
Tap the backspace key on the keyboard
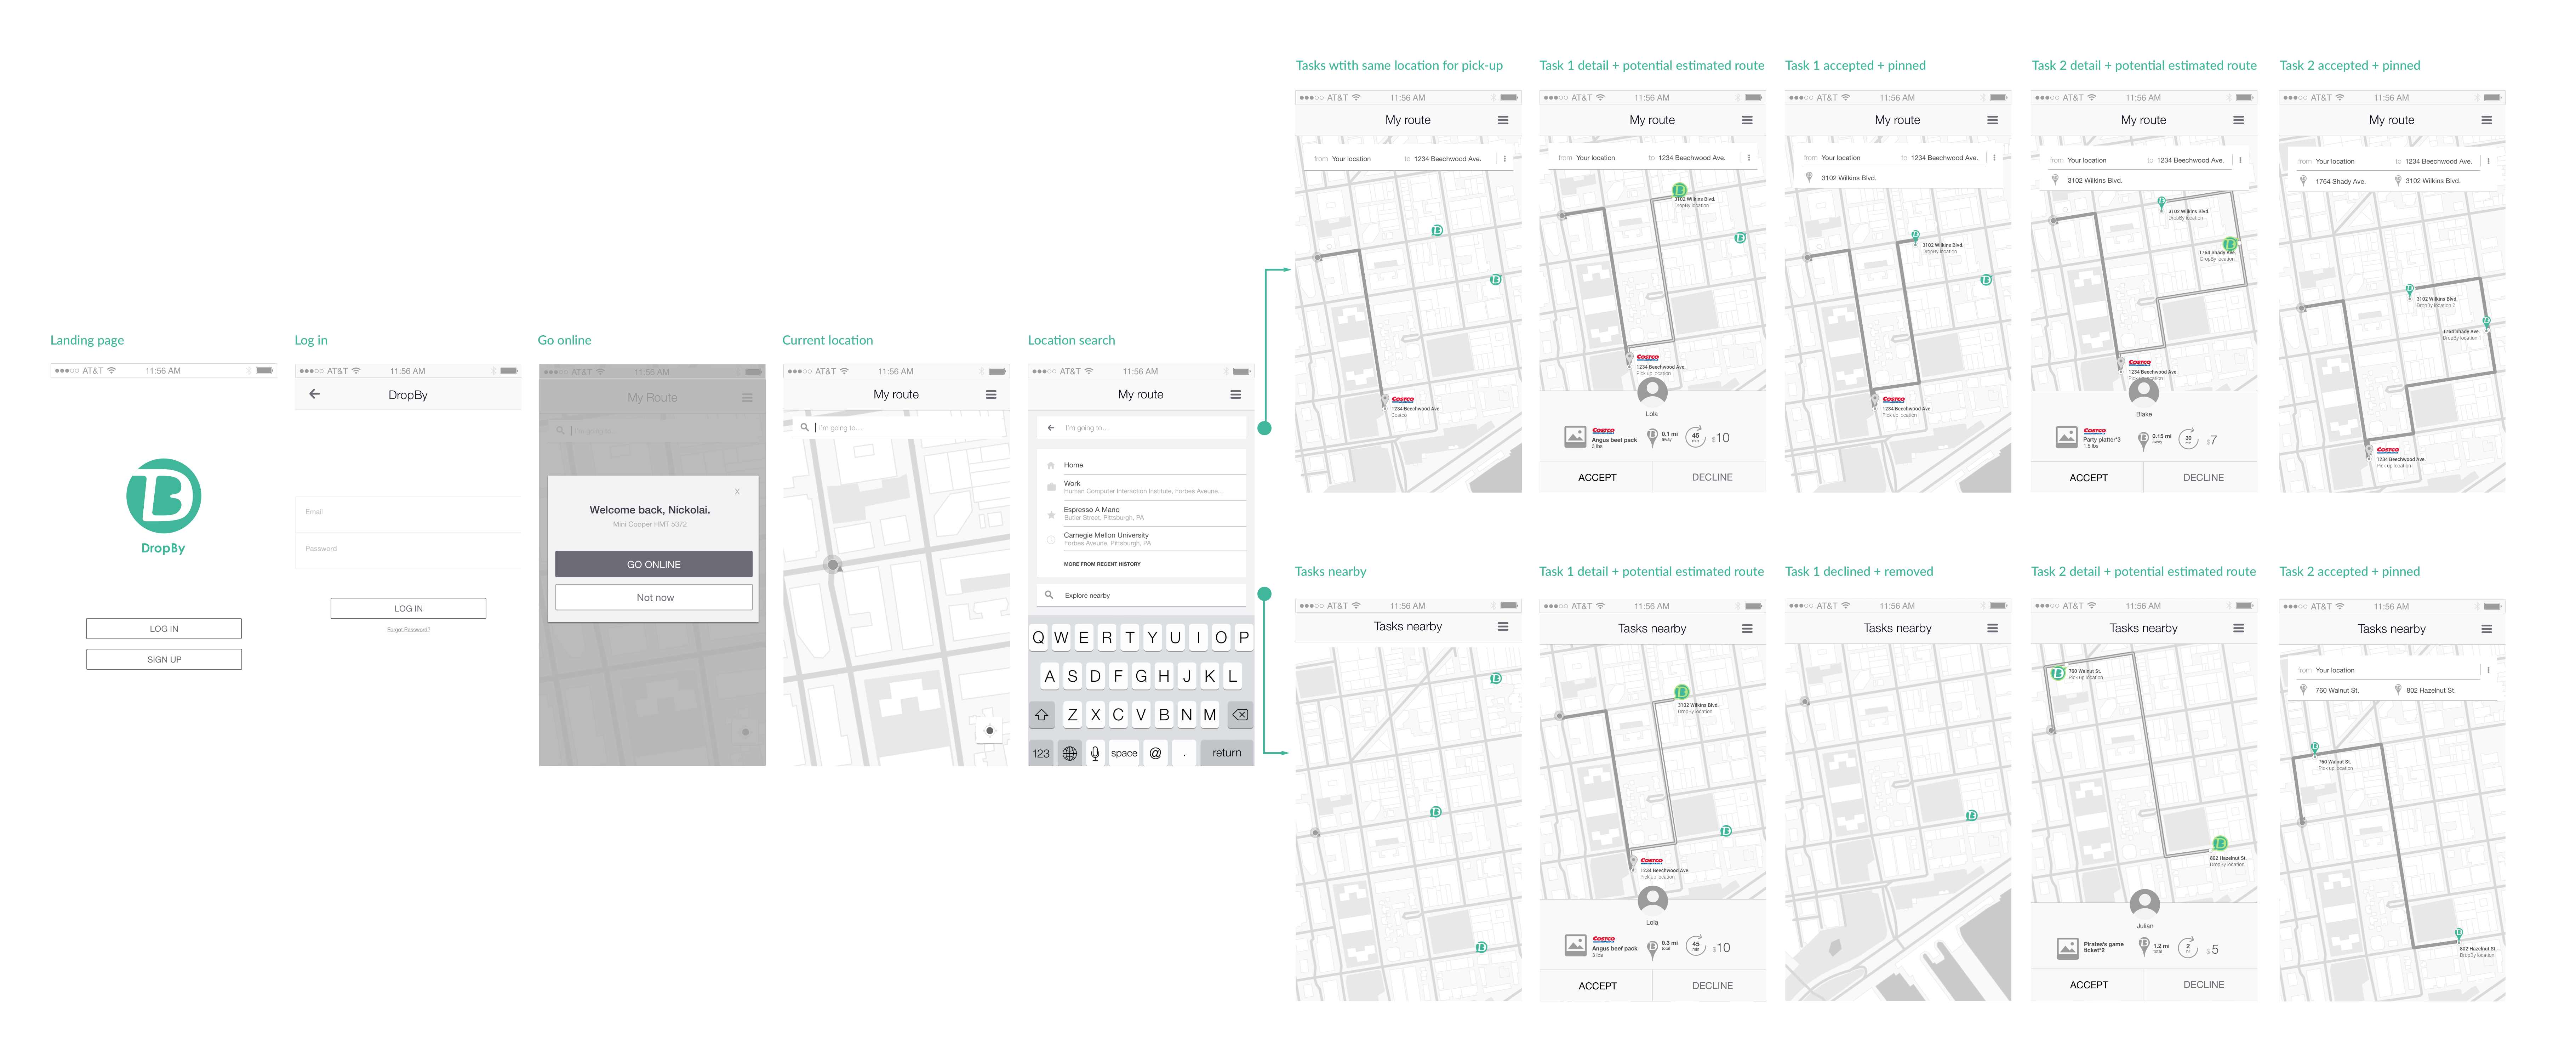point(1240,715)
